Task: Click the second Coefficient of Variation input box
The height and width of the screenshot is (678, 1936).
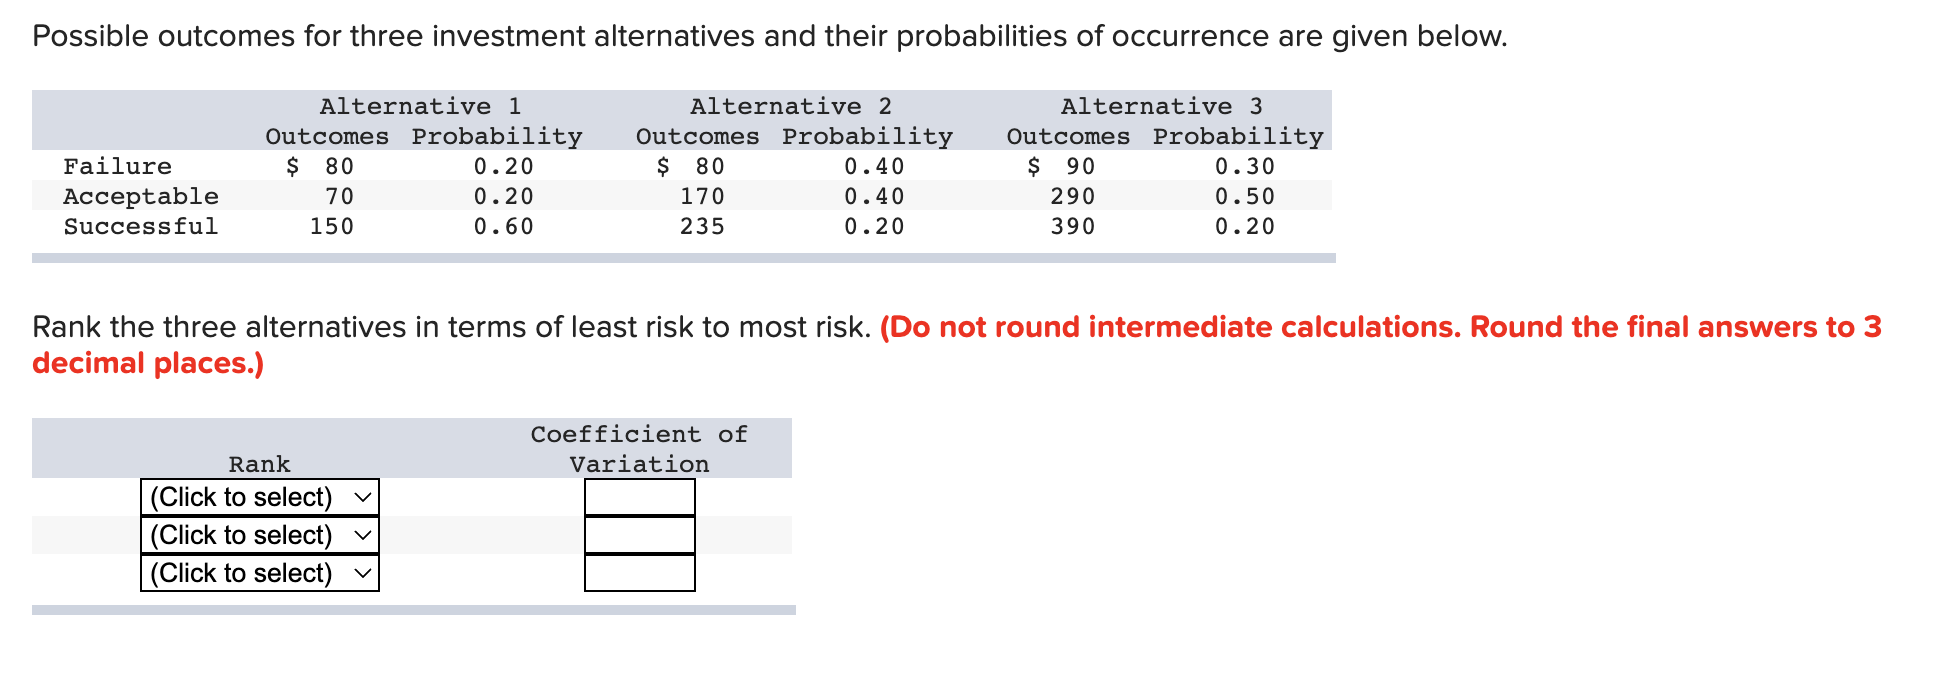Action: [639, 536]
